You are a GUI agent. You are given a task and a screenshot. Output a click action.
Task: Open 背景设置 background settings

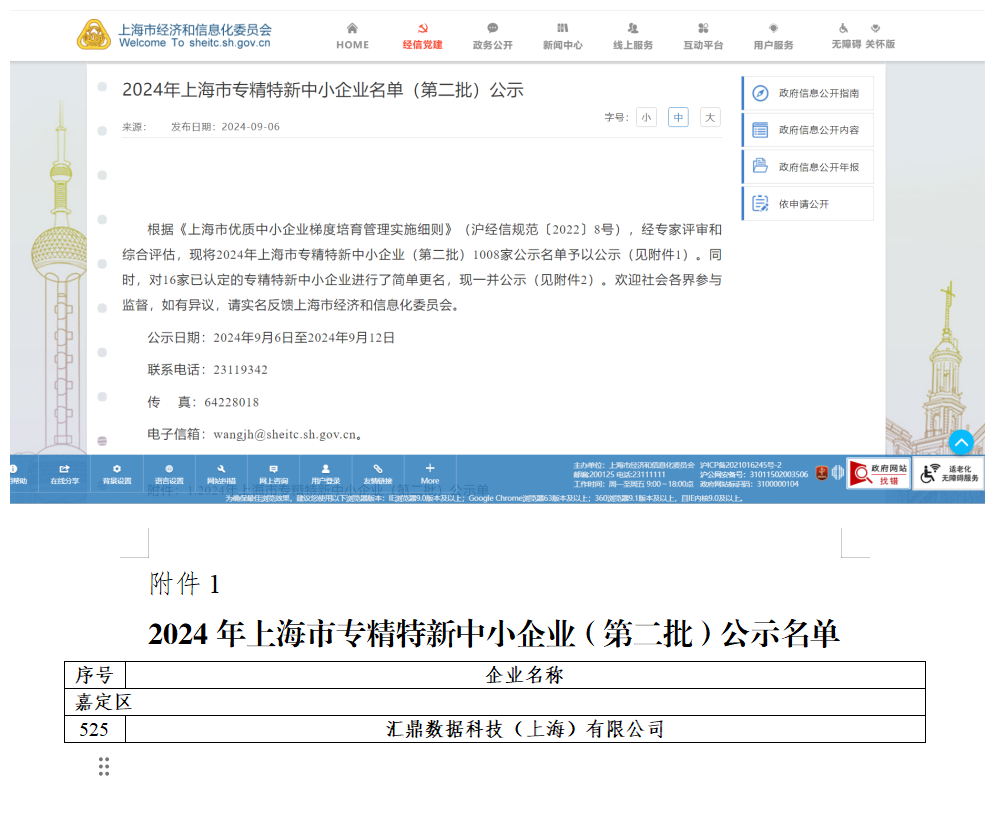pos(117,474)
